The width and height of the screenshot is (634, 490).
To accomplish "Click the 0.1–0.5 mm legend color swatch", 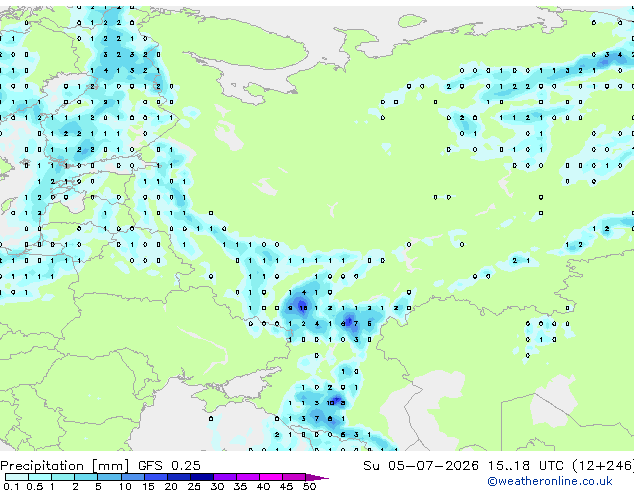I will click(17, 477).
